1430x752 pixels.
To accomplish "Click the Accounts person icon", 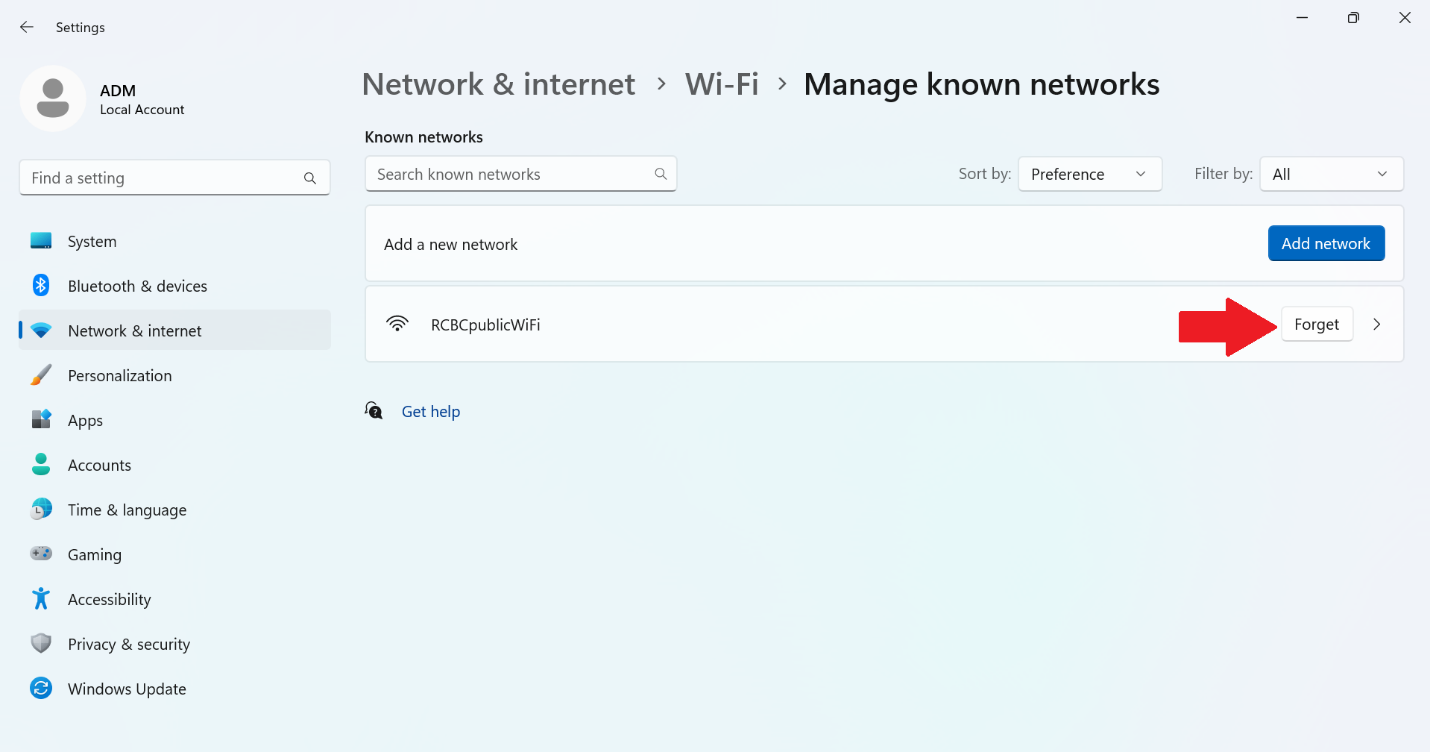I will [x=41, y=465].
